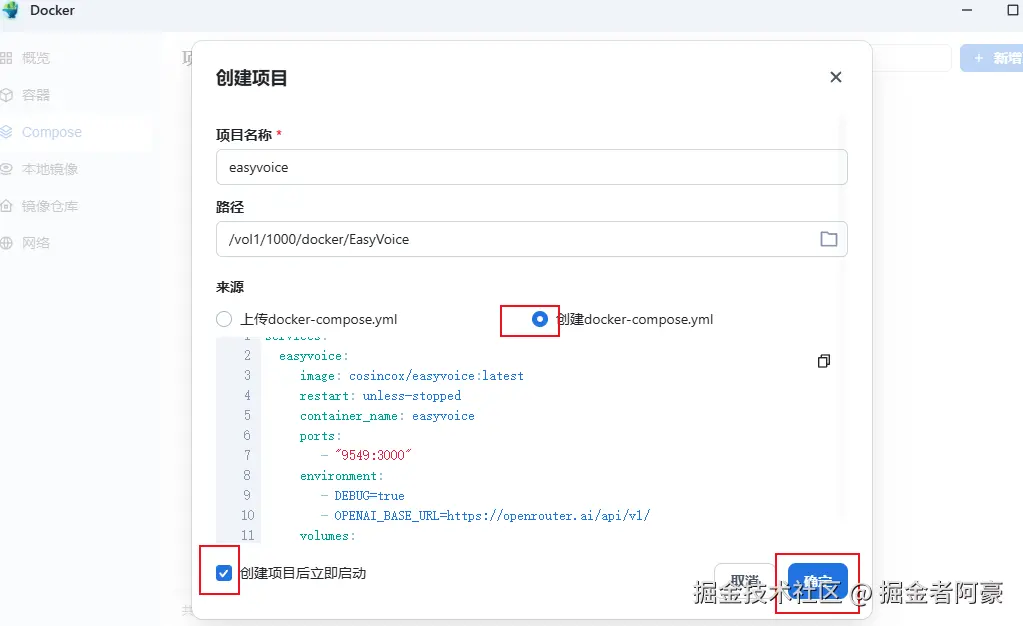Click the 确定 button
Screen dimensions: 1023x626
coord(817,580)
